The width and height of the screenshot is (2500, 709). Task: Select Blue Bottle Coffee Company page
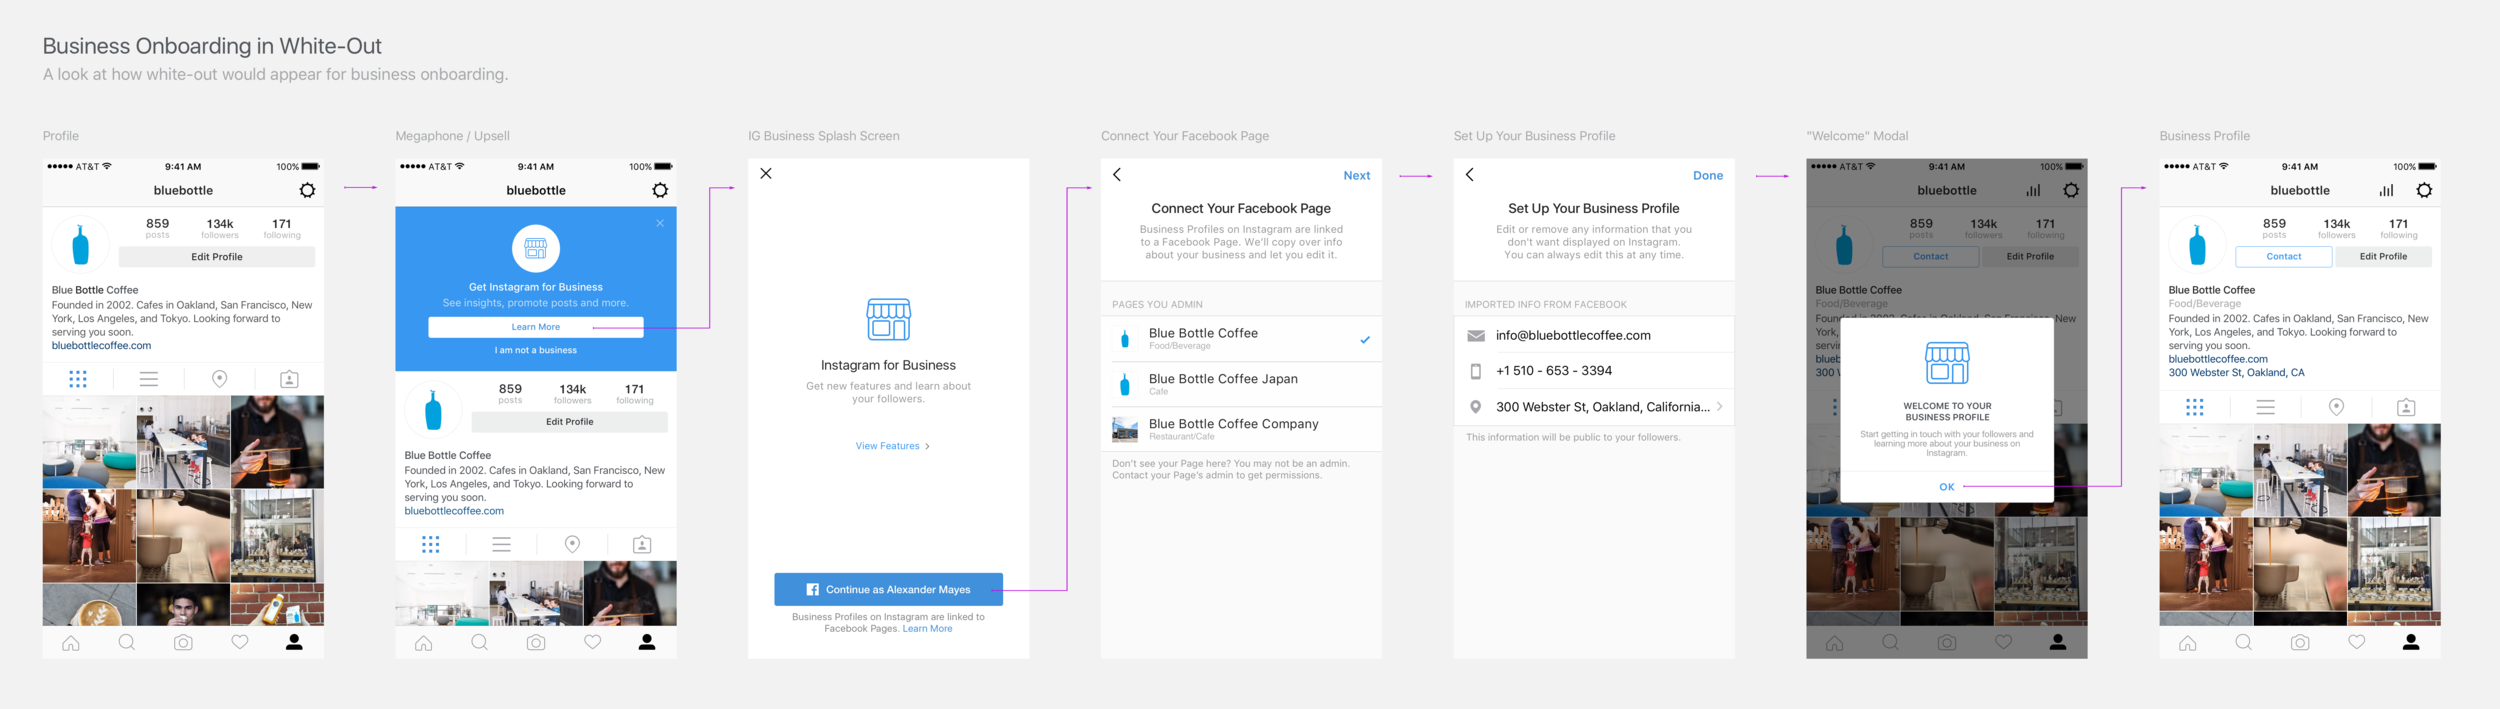tap(1241, 429)
